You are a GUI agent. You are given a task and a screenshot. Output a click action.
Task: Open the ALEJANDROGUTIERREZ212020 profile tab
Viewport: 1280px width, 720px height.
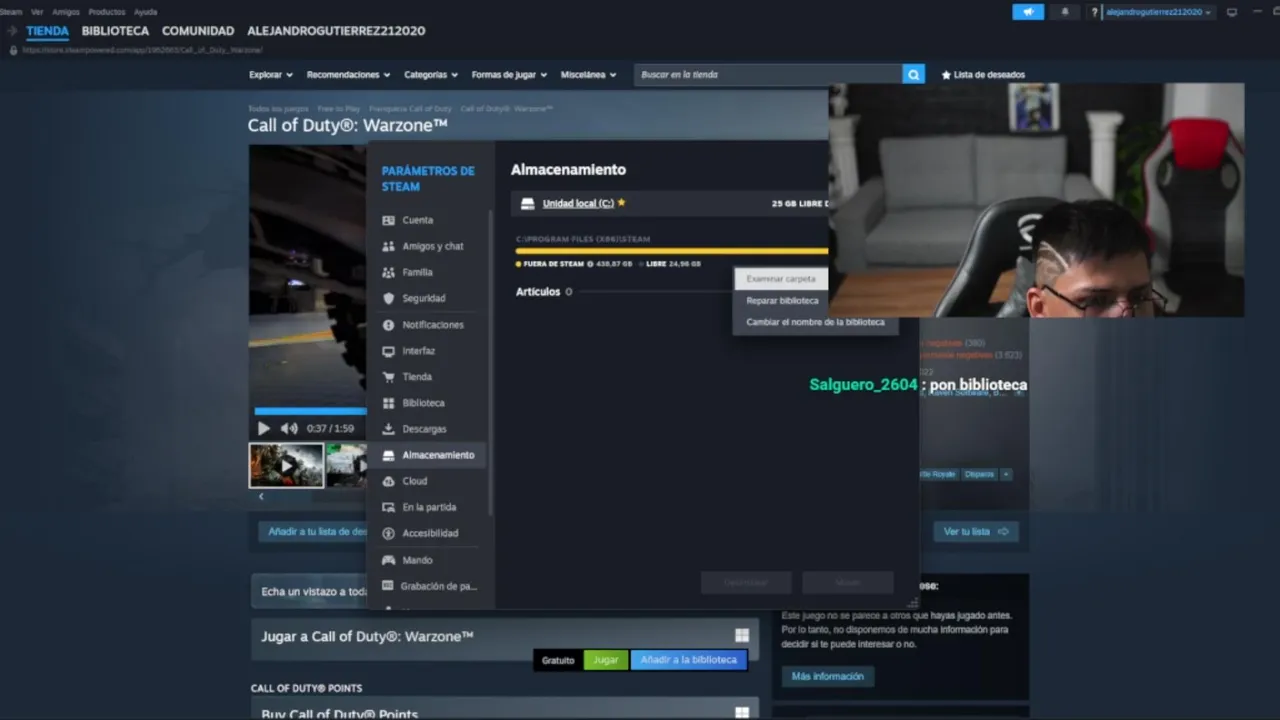pyautogui.click(x=336, y=31)
